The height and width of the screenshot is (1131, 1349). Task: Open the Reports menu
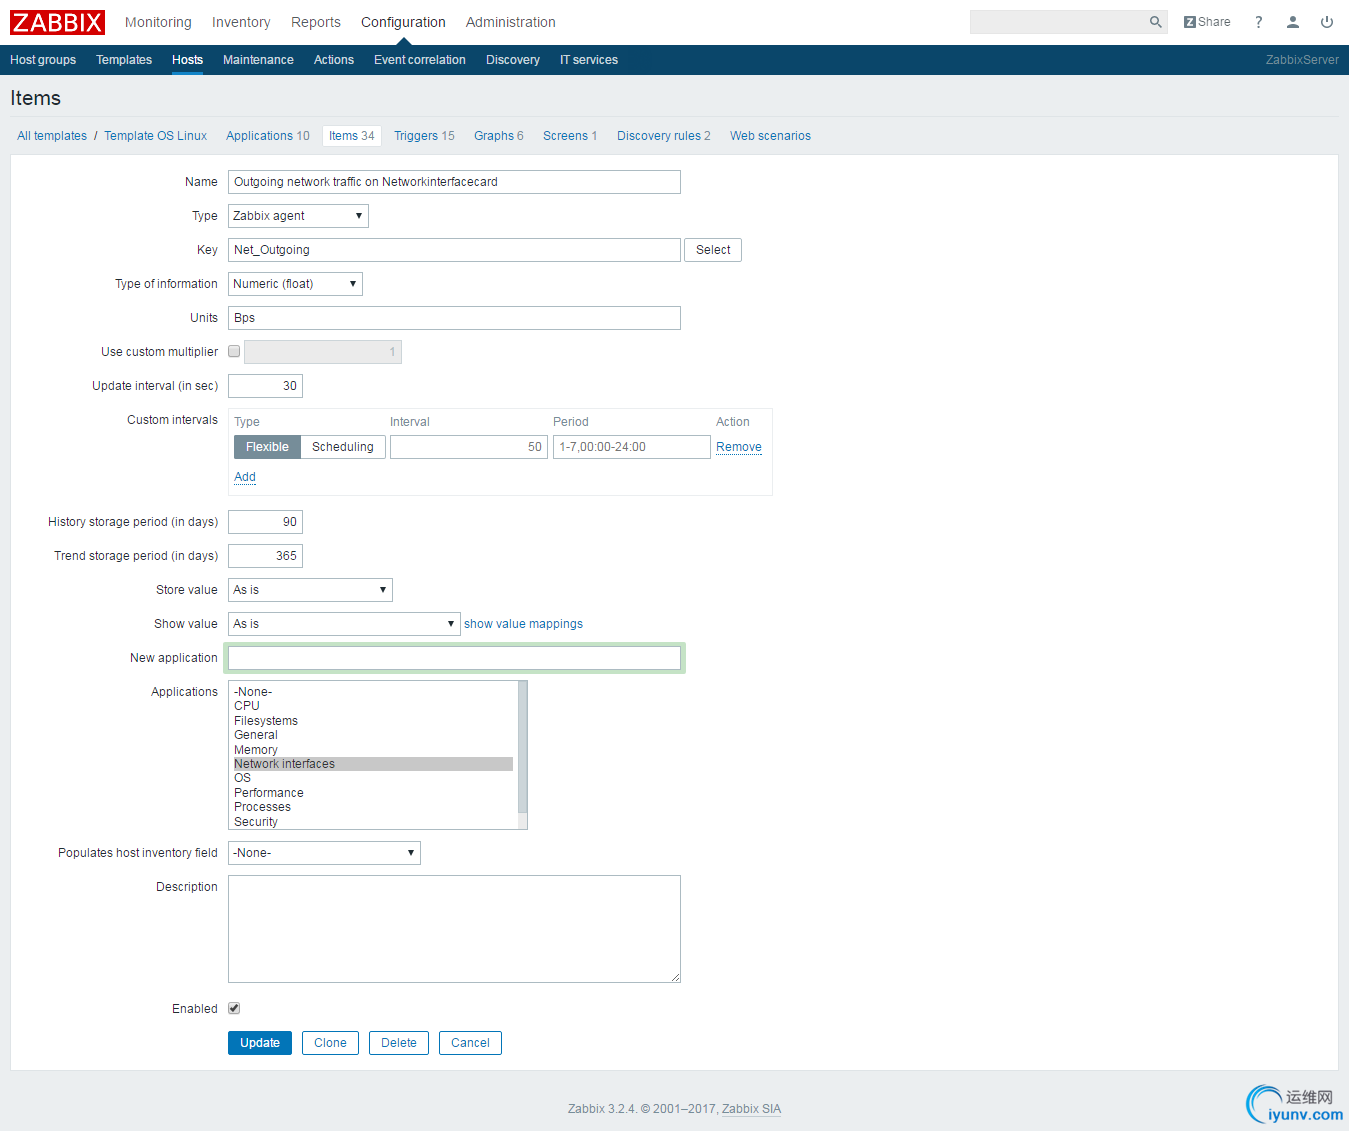coord(316,22)
